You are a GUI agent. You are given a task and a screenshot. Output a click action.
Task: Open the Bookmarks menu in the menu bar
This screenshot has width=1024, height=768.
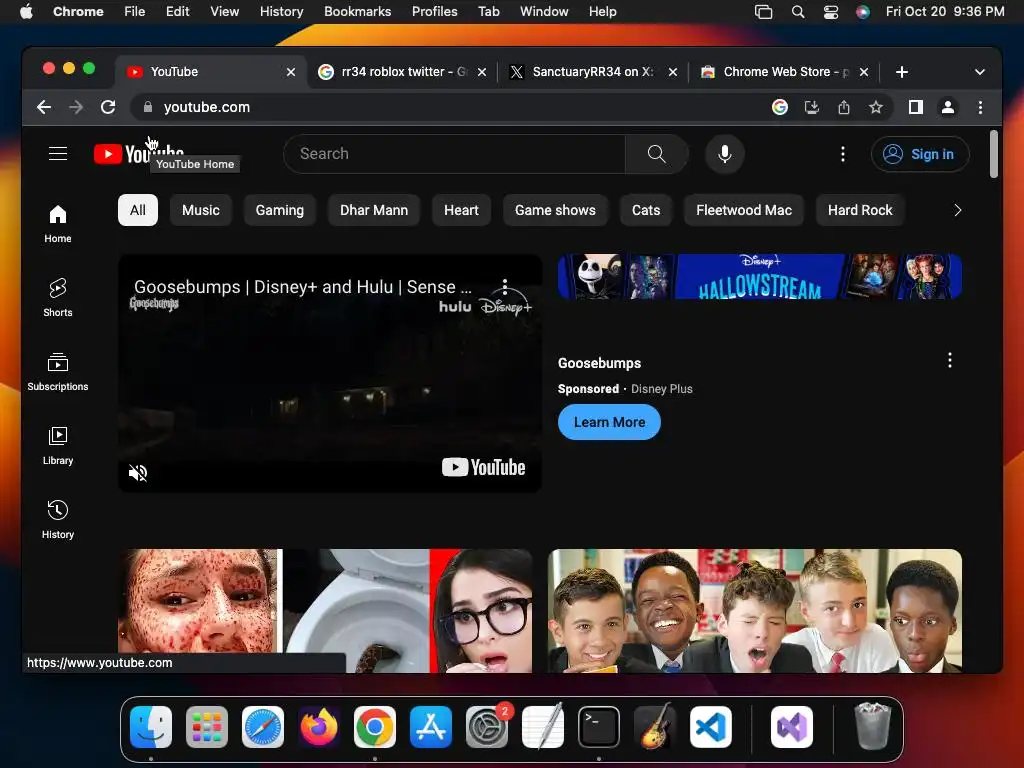pos(357,12)
